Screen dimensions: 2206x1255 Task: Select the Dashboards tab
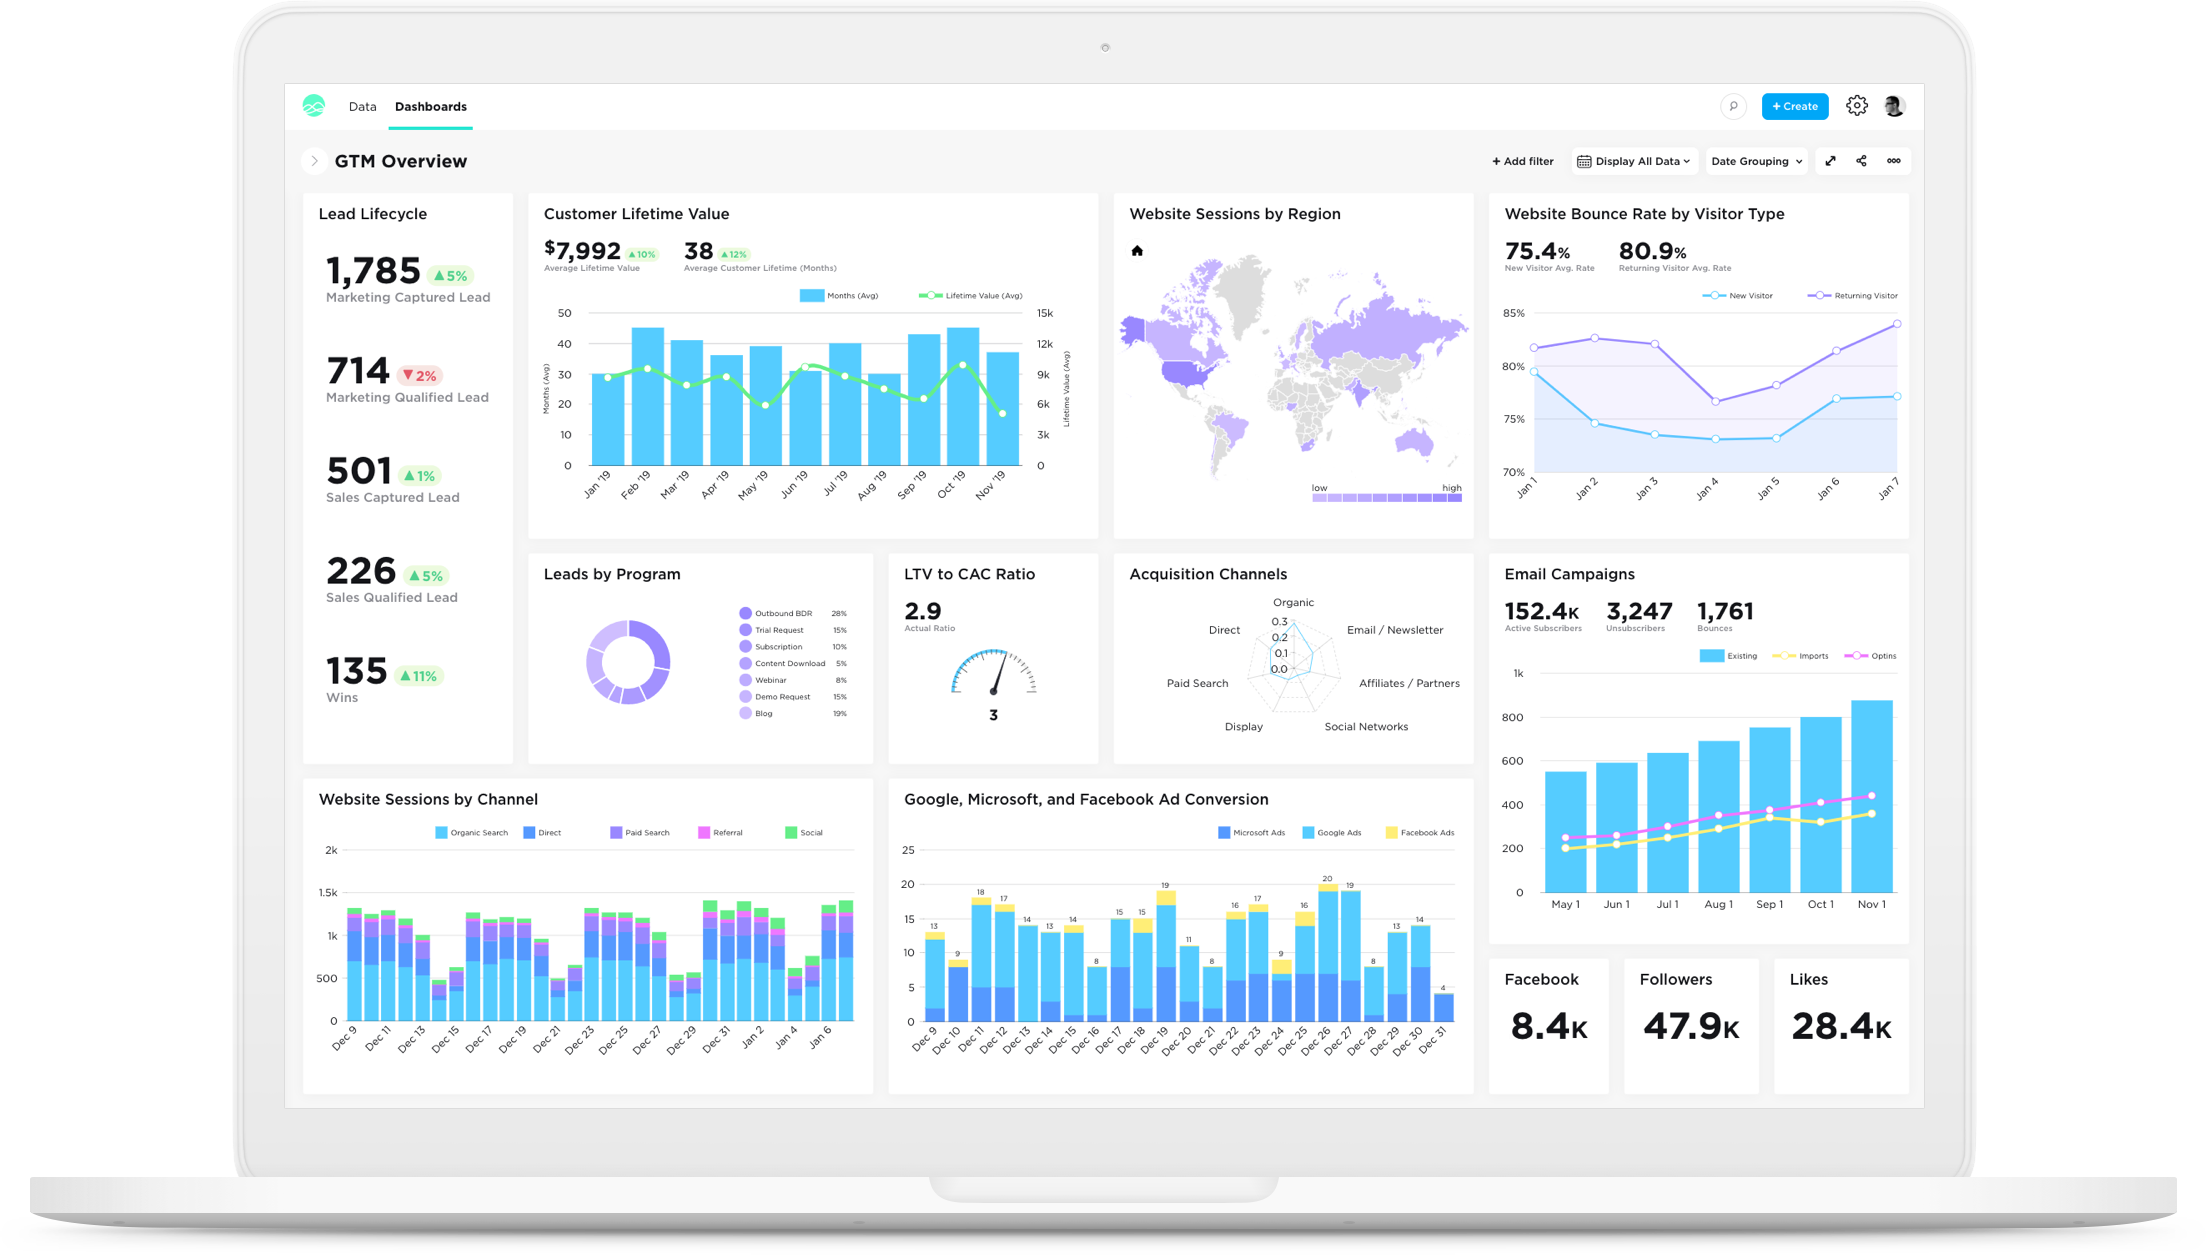[430, 106]
